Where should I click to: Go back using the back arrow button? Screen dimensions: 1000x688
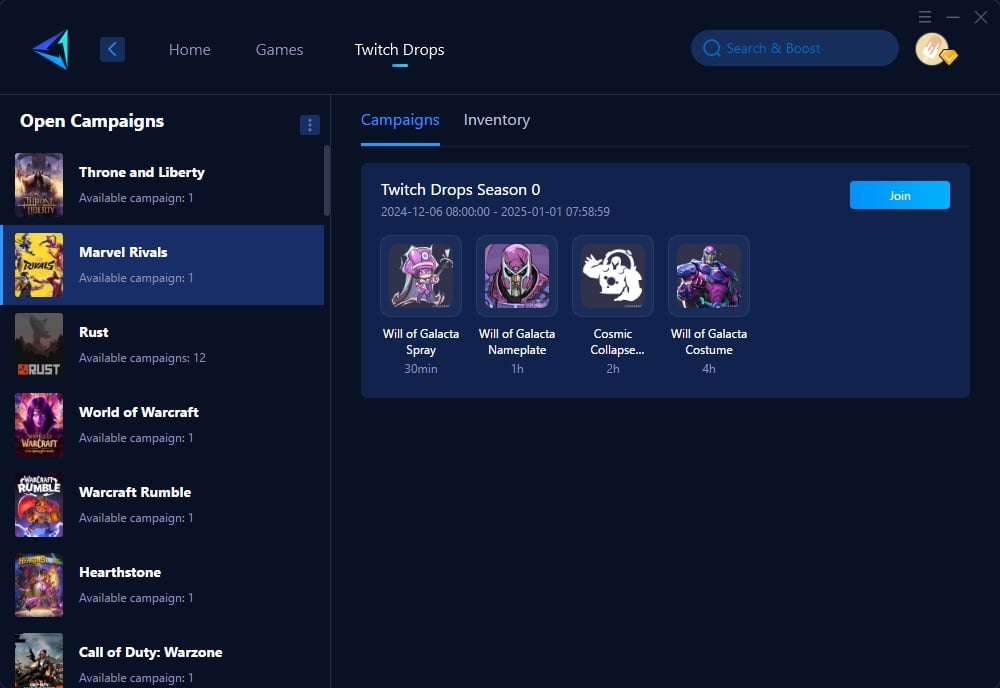(112, 49)
